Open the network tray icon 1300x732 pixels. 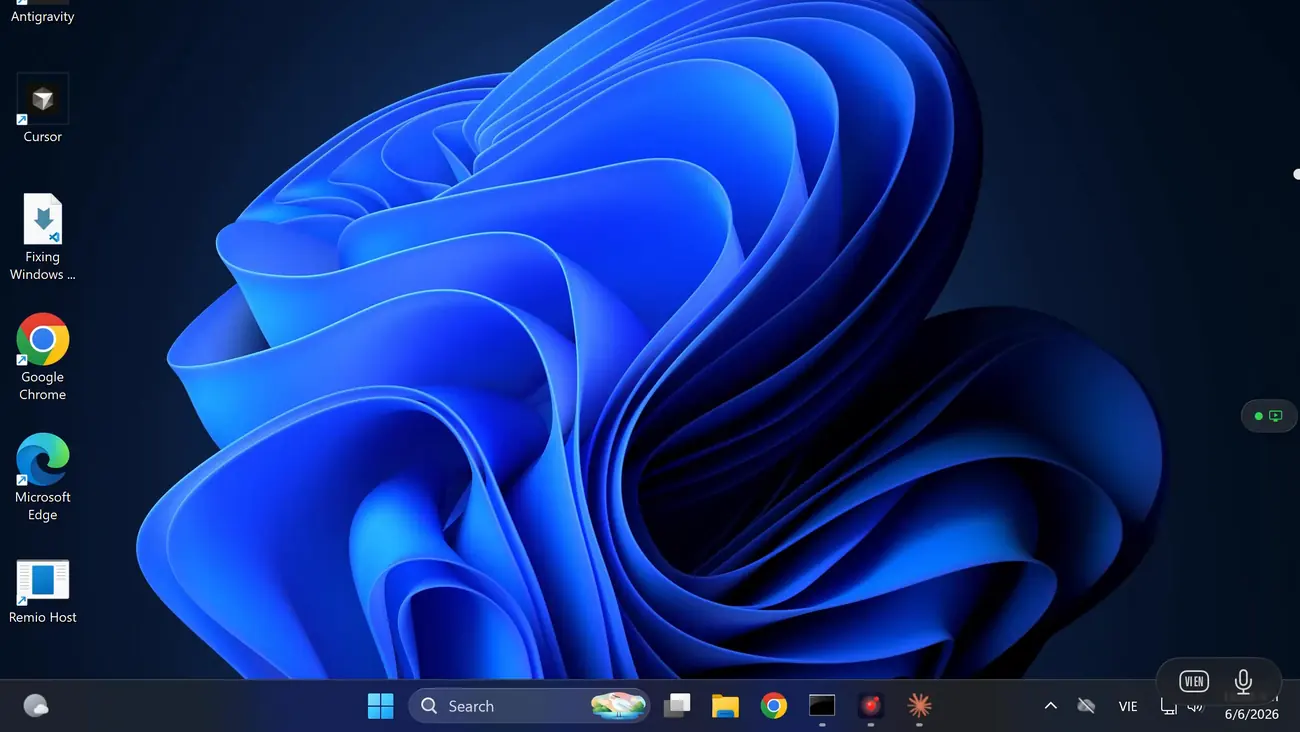click(x=1168, y=707)
